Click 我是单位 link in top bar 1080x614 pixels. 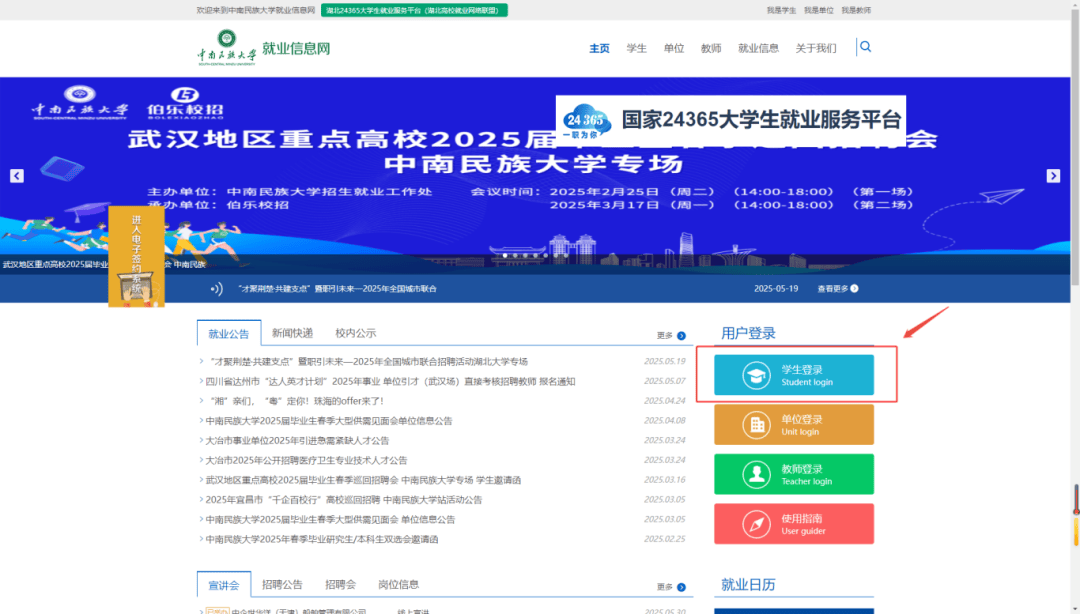[818, 10]
